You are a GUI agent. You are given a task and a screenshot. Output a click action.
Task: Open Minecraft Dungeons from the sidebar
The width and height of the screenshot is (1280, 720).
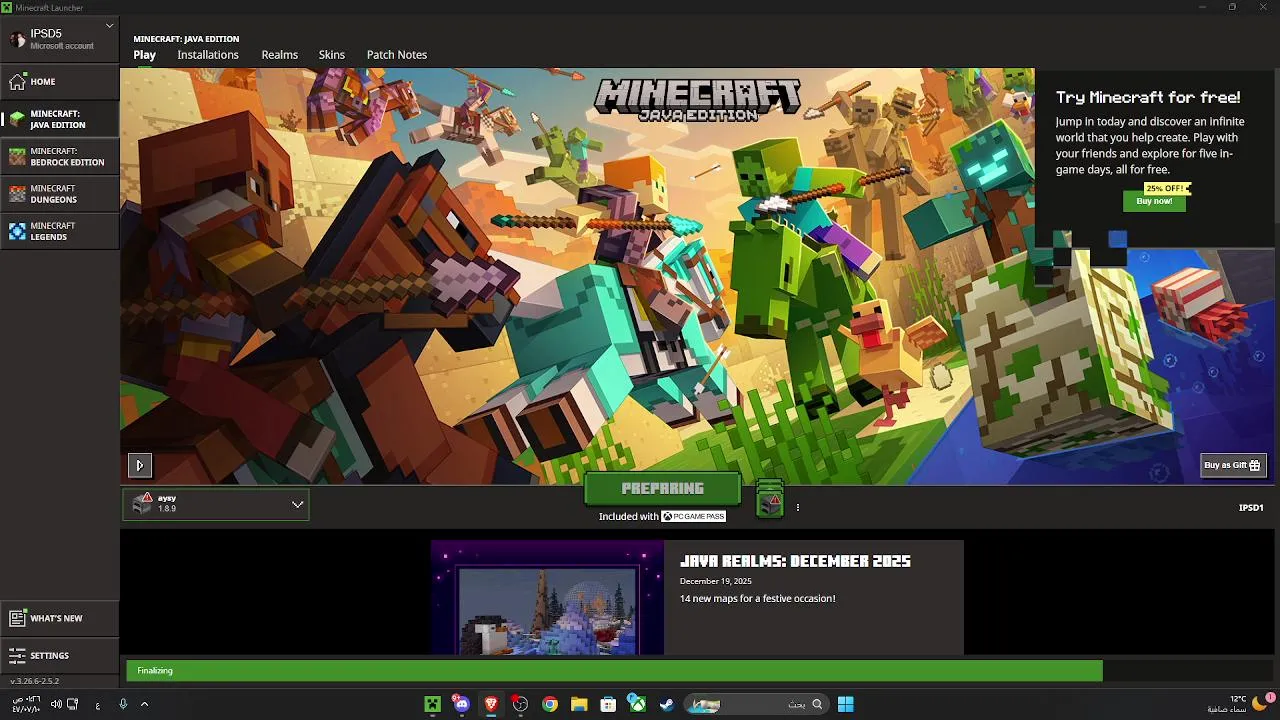pyautogui.click(x=60, y=194)
